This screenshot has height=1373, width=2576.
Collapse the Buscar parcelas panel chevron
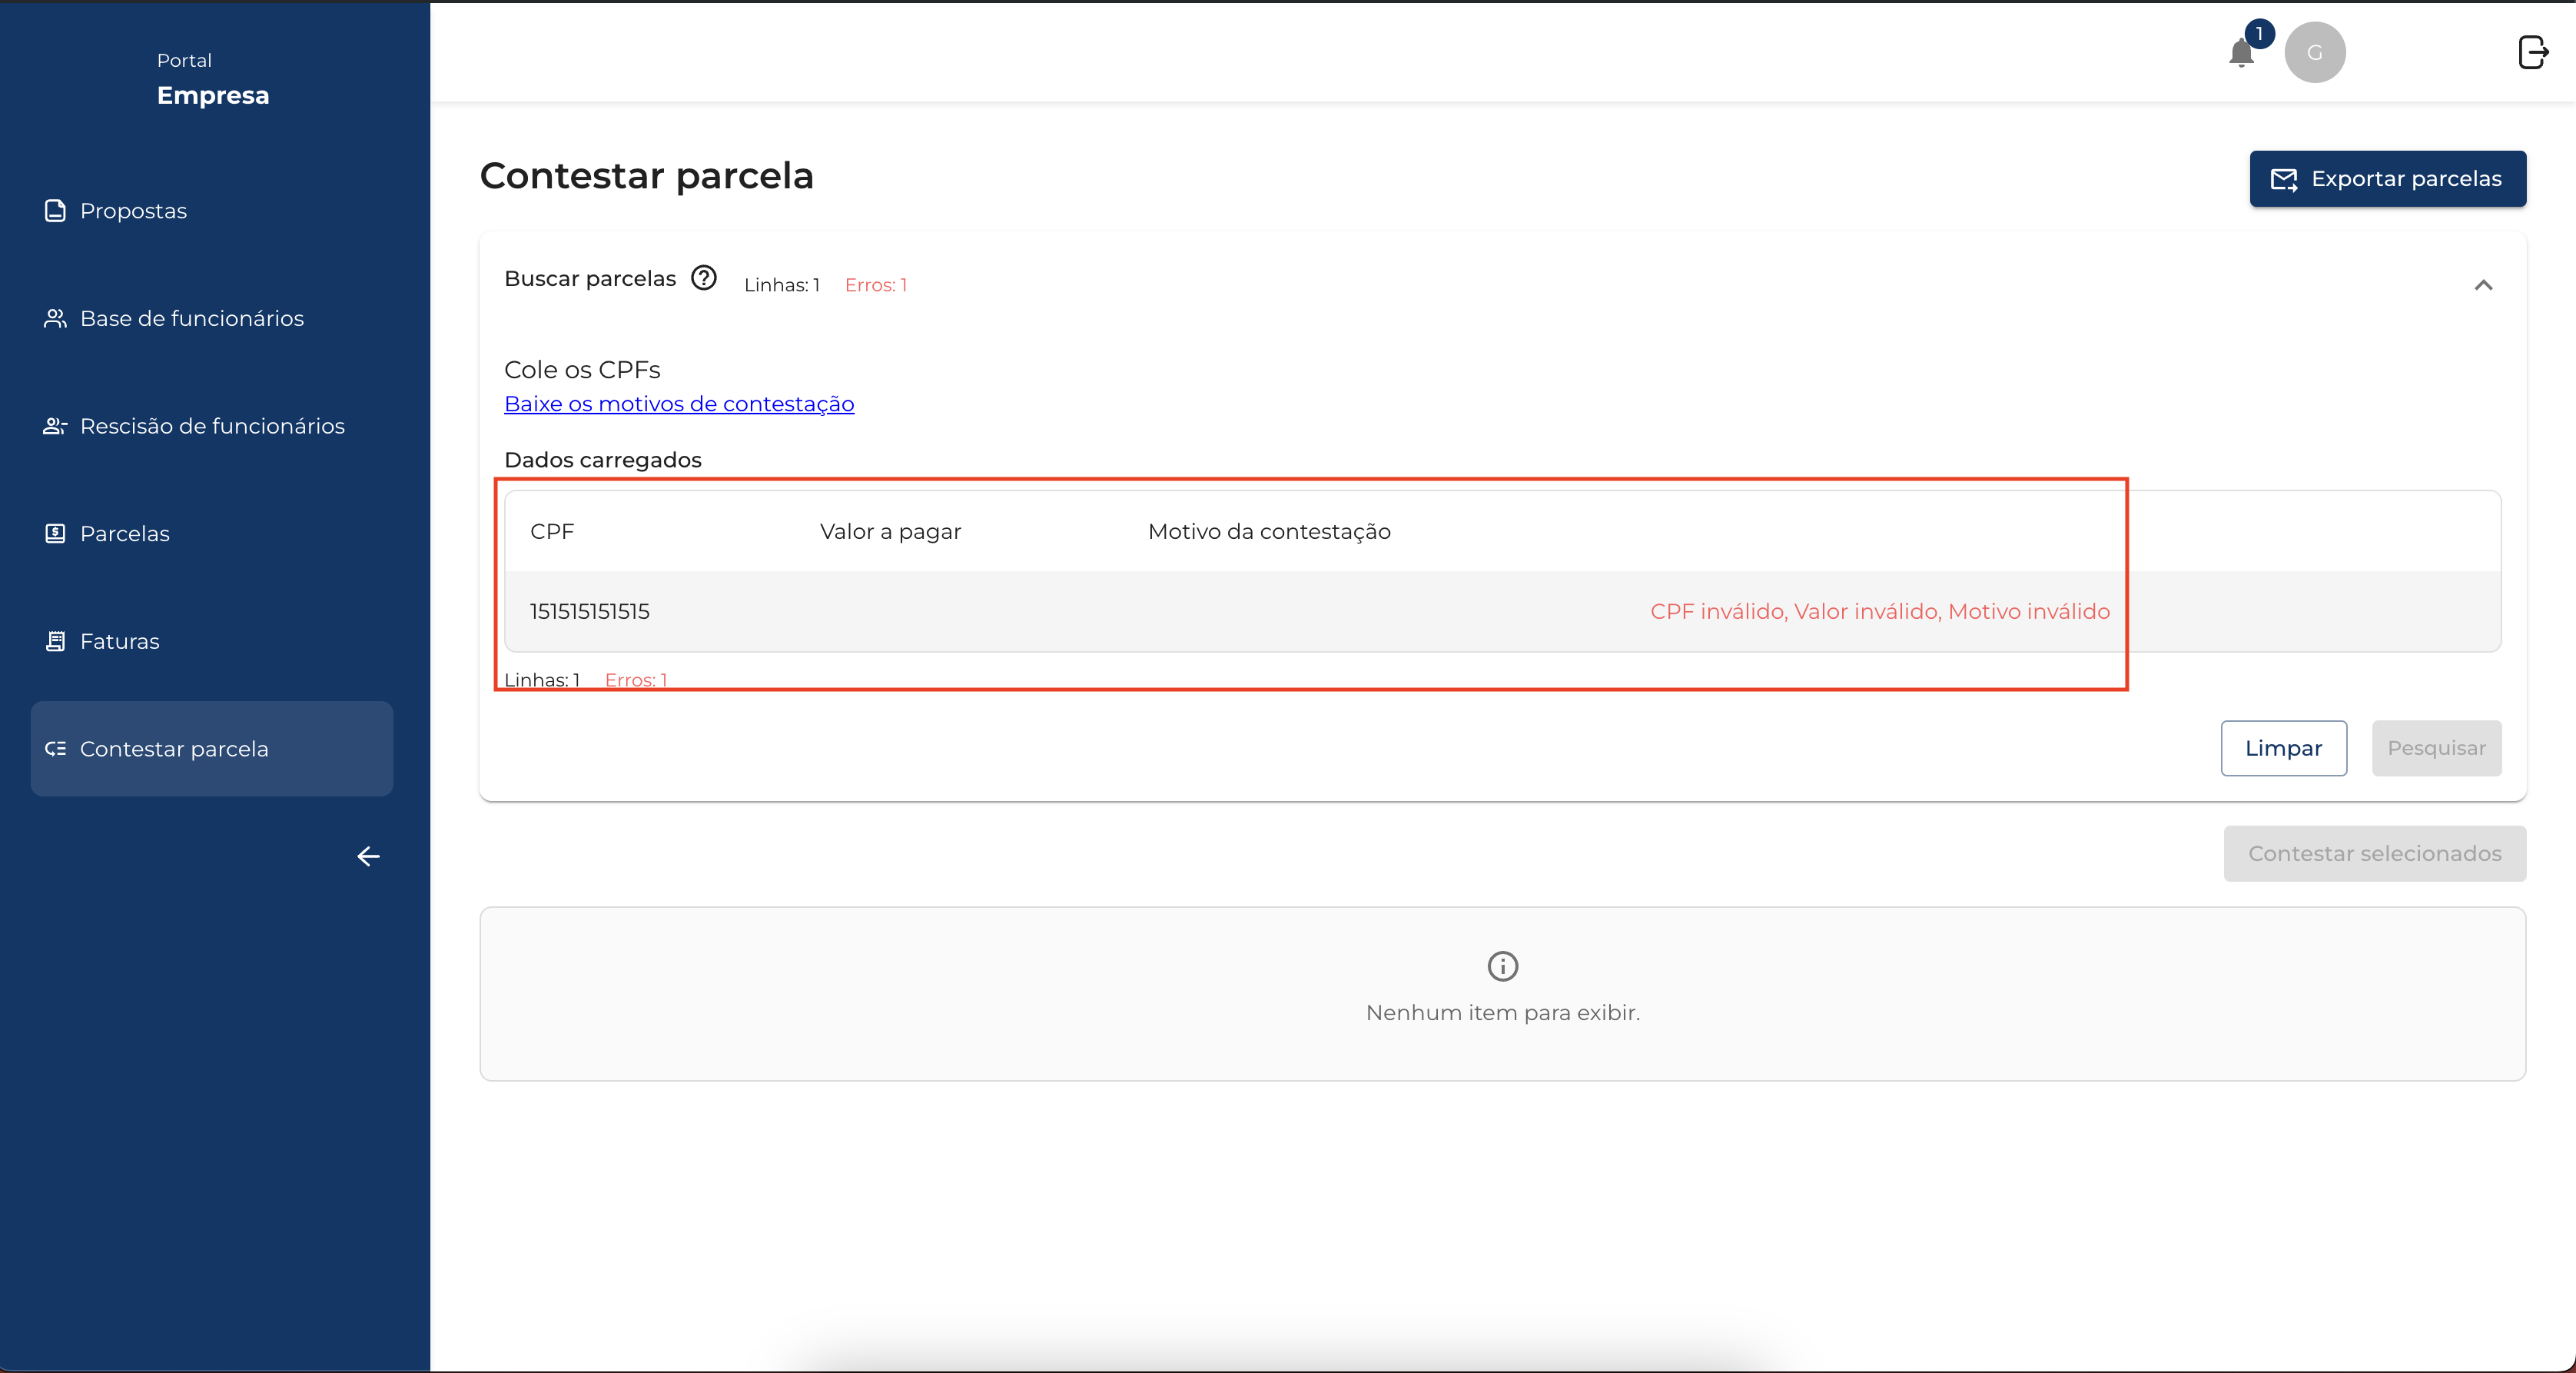pos(2482,286)
